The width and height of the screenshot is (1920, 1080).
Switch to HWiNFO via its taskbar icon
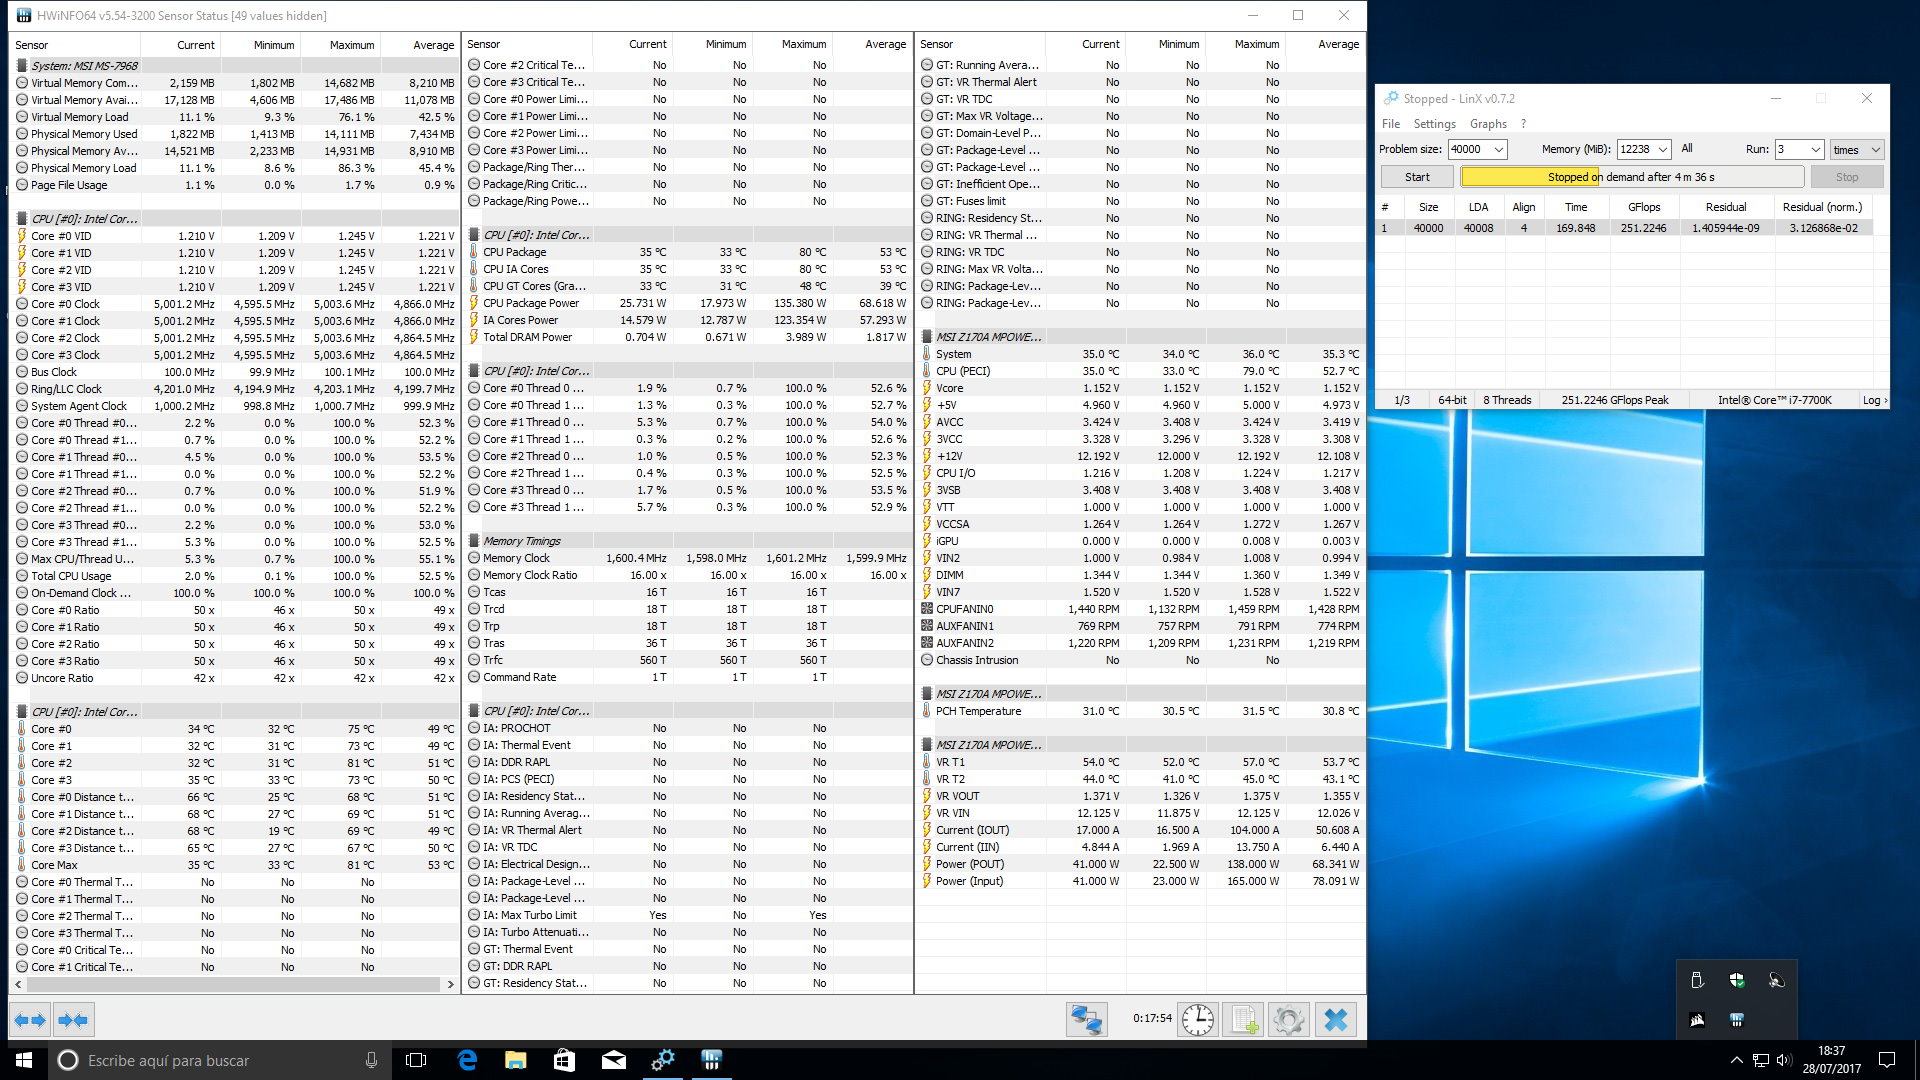(x=712, y=1060)
